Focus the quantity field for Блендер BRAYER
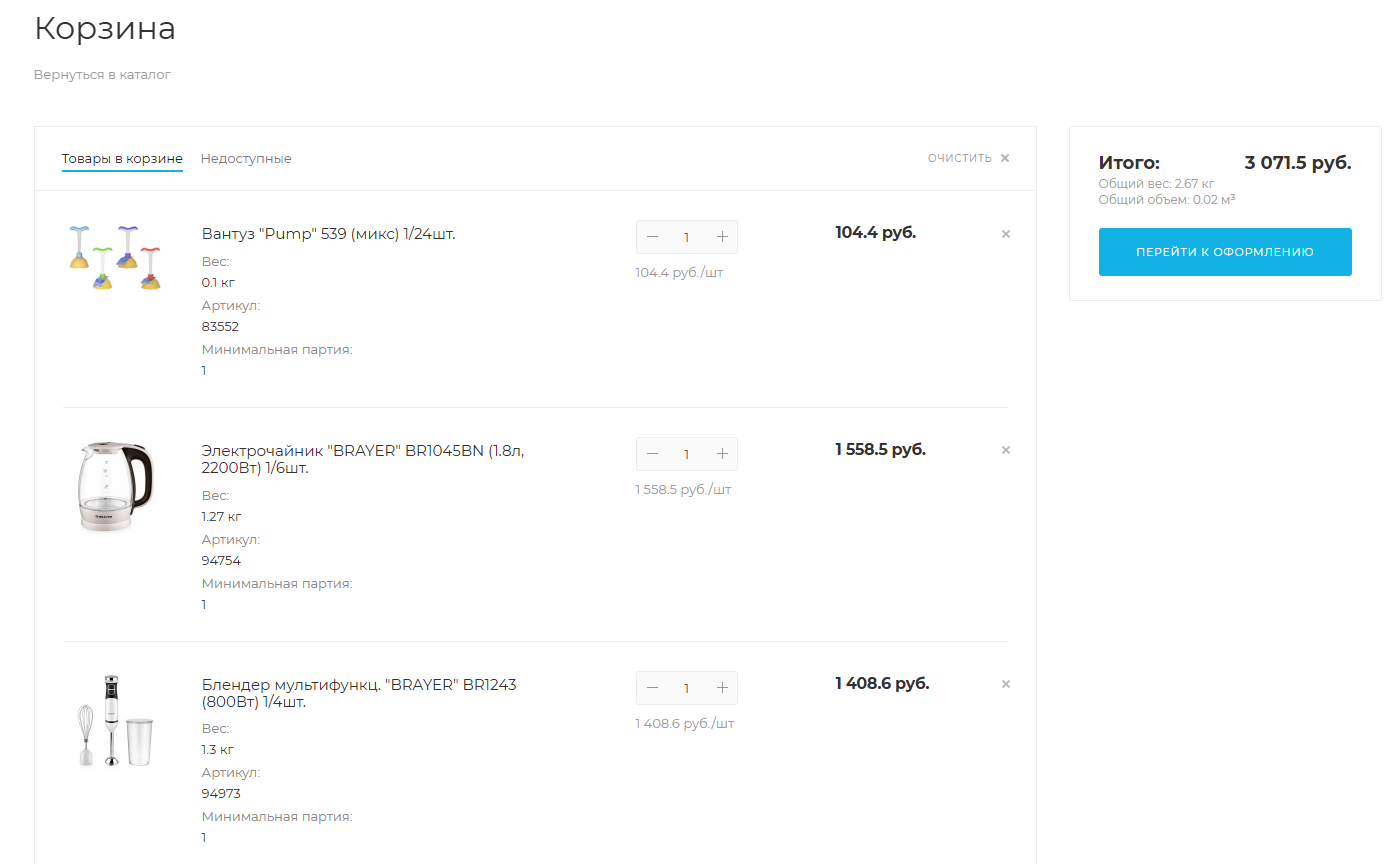 [x=687, y=688]
